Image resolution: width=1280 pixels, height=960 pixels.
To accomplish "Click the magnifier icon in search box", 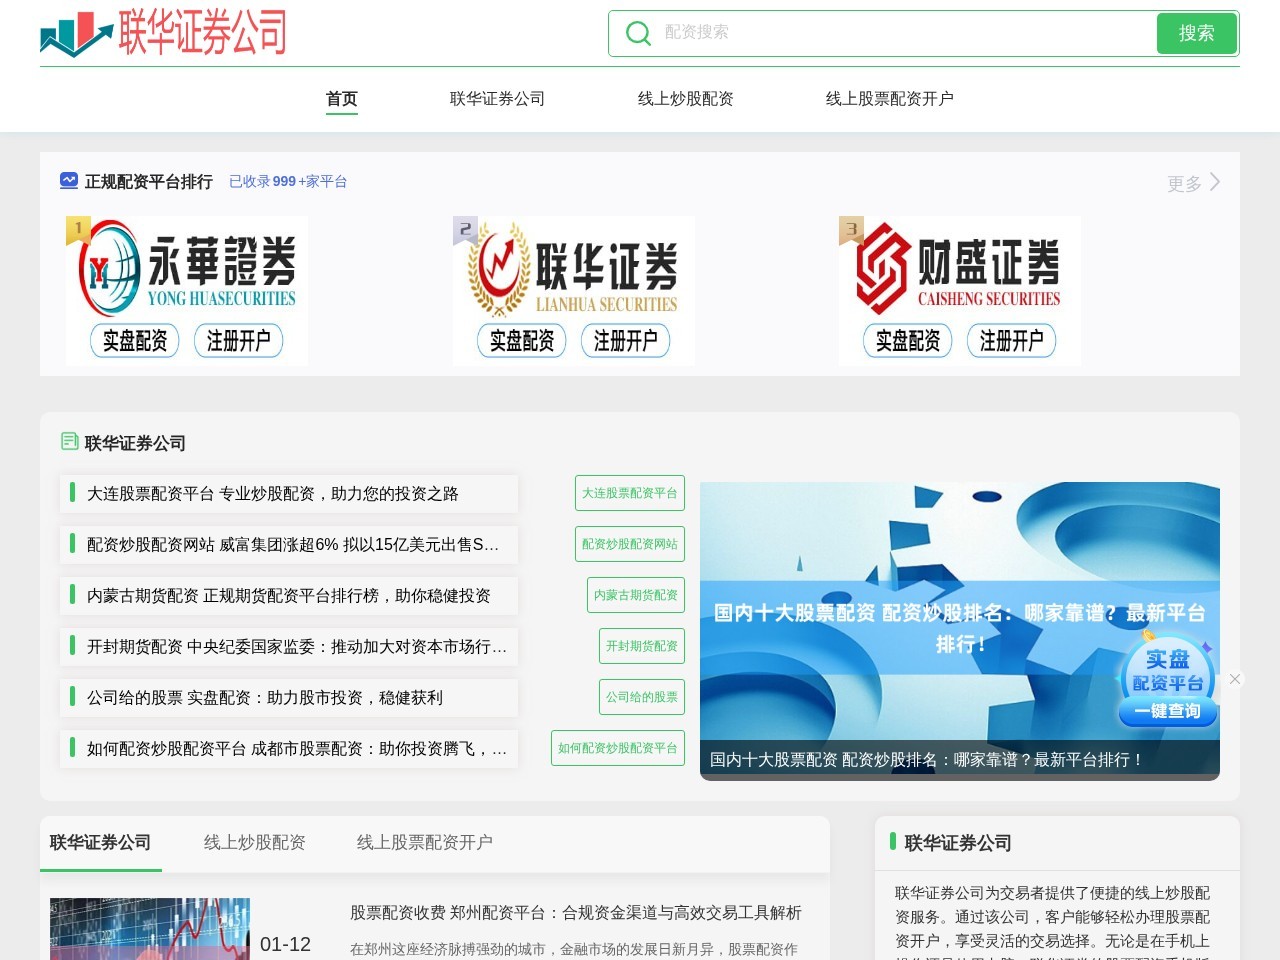I will tap(637, 33).
